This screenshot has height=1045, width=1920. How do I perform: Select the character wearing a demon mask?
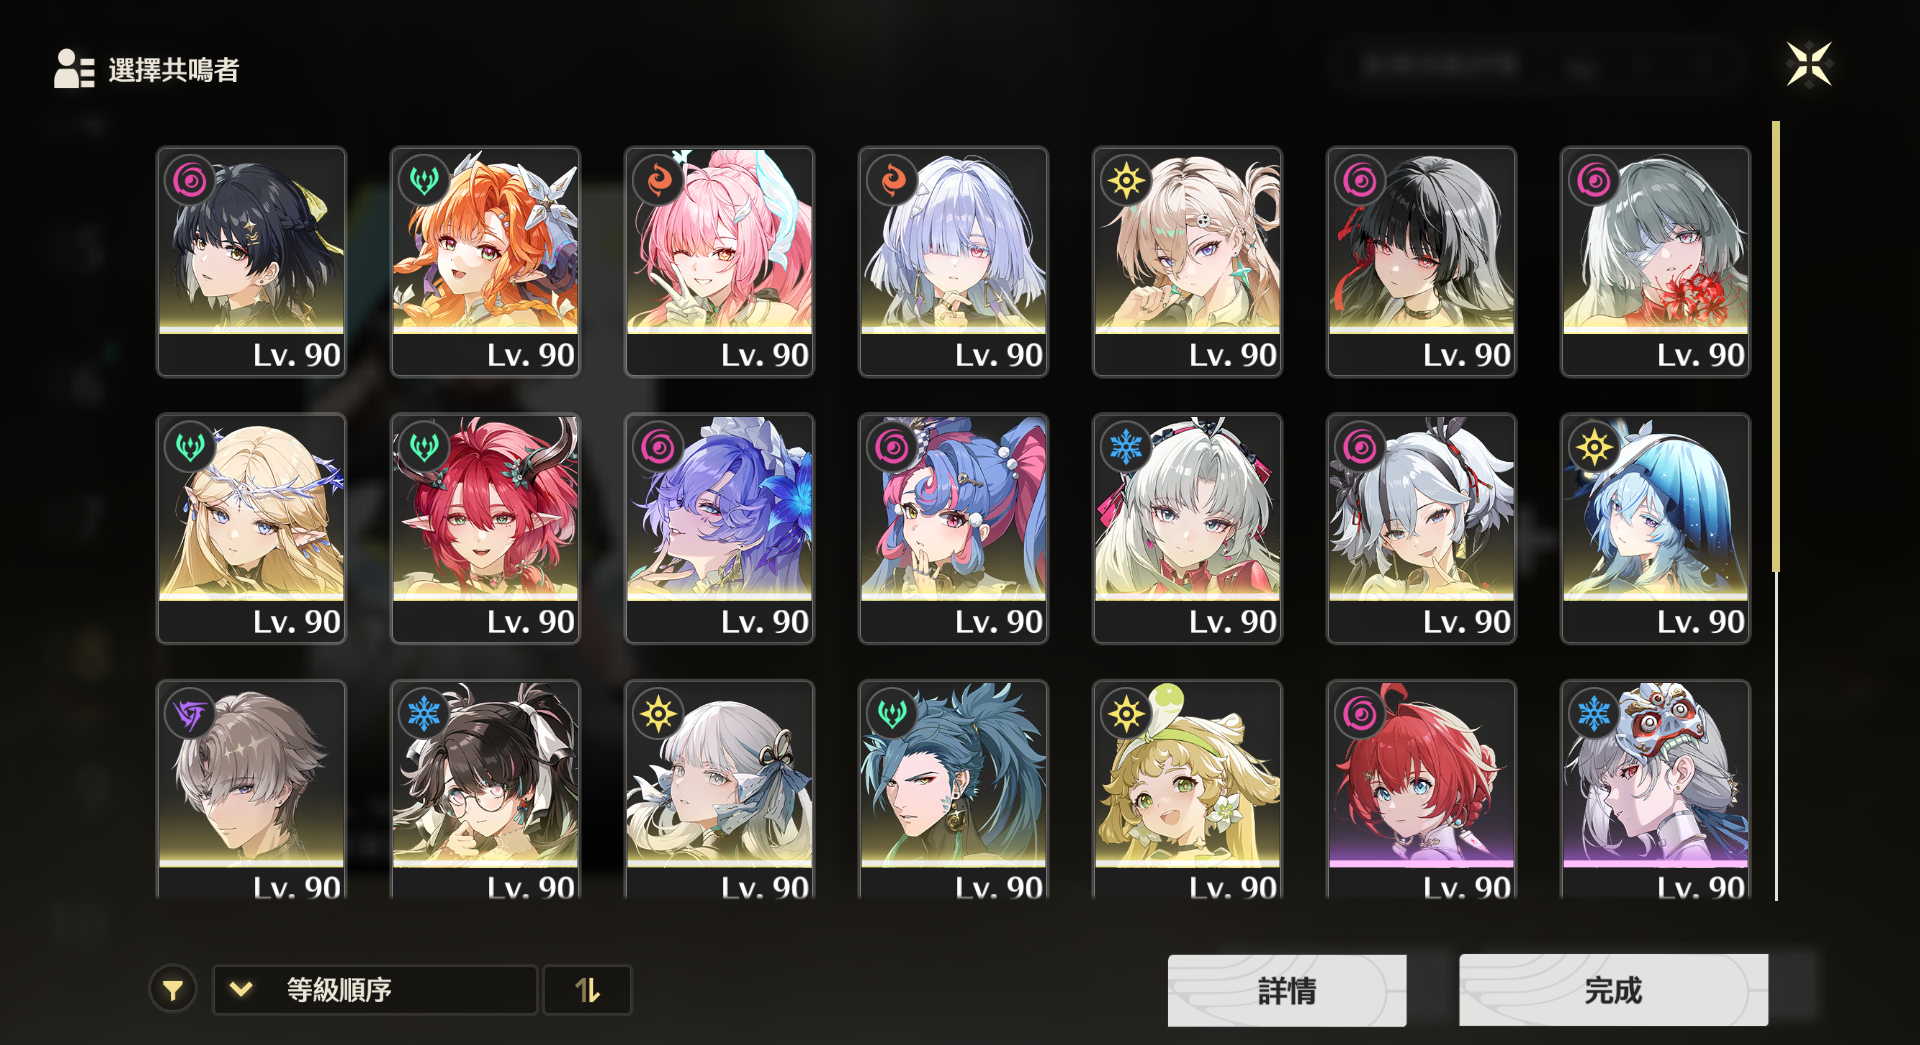click(1655, 790)
